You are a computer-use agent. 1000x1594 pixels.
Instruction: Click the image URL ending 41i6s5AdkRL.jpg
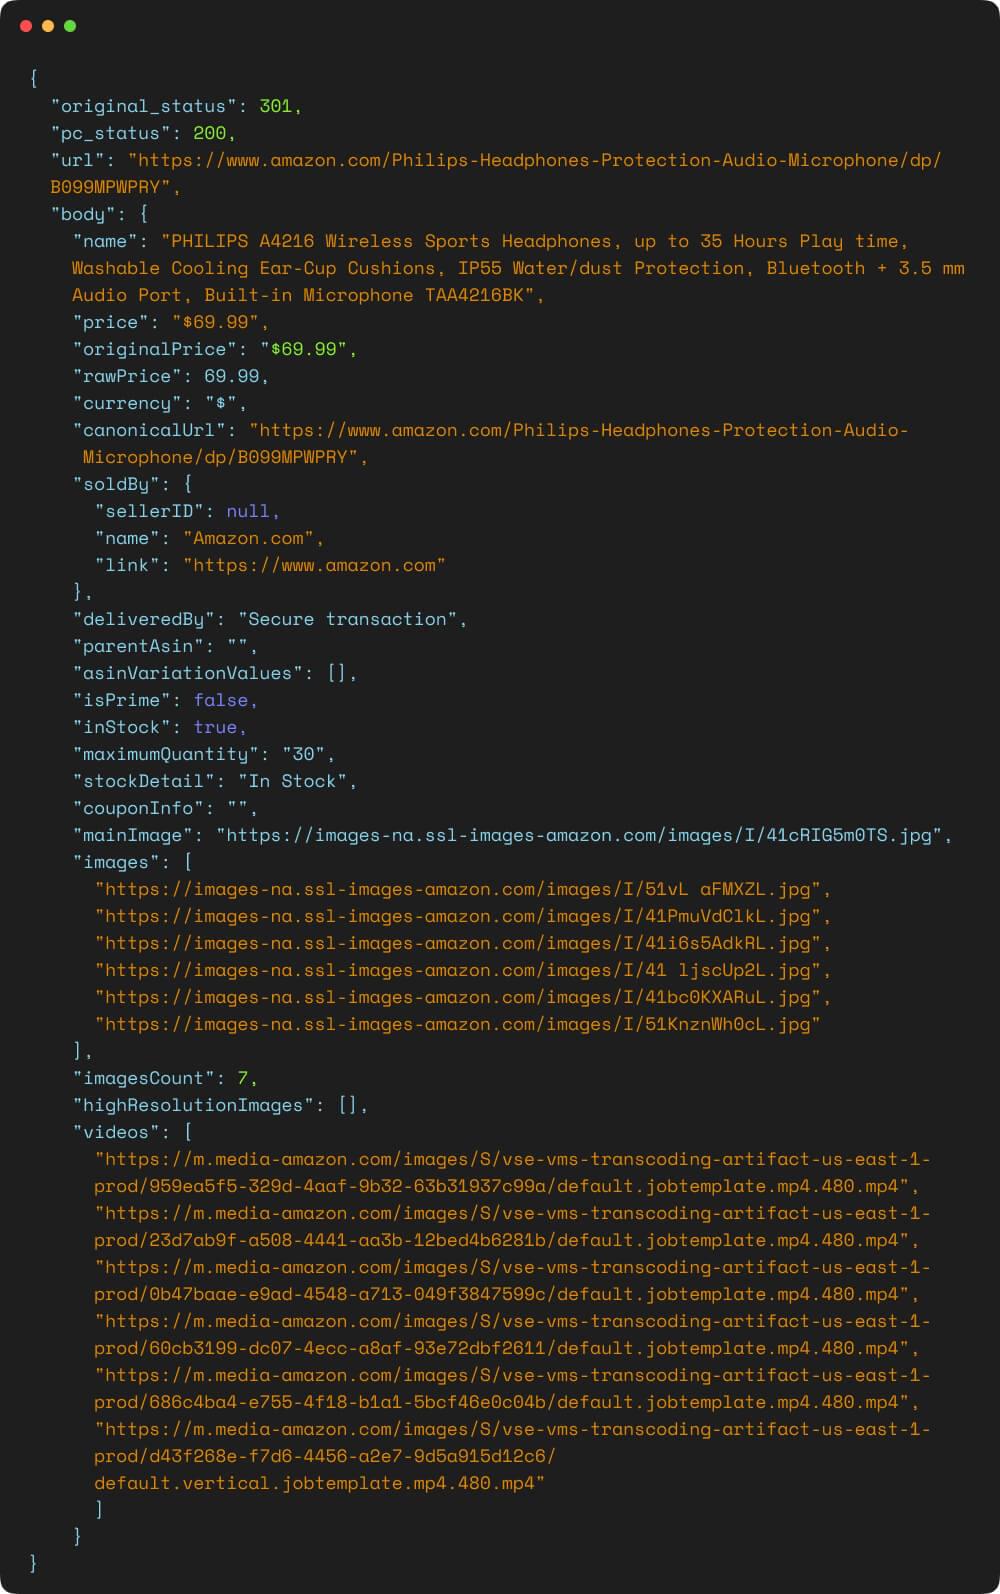point(458,943)
